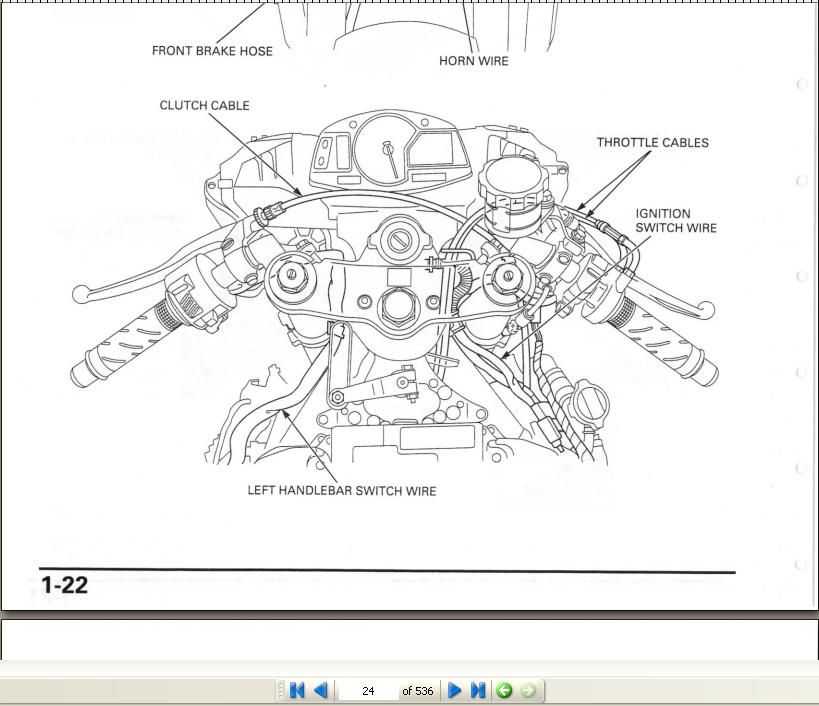
Task: Click the HORN WIRE label
Action: [x=473, y=61]
